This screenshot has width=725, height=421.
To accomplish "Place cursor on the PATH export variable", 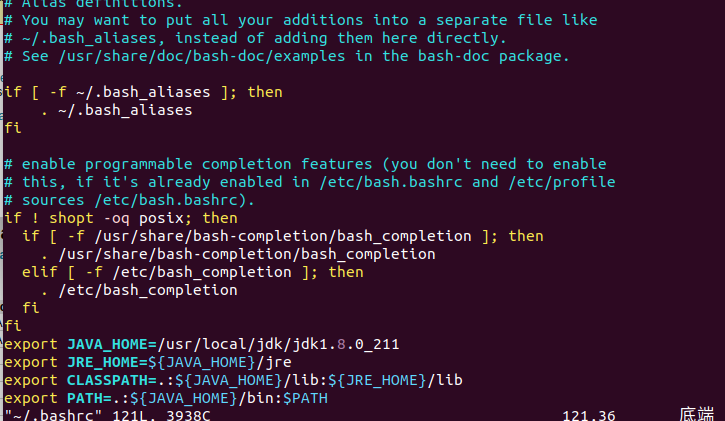I will pos(85,398).
